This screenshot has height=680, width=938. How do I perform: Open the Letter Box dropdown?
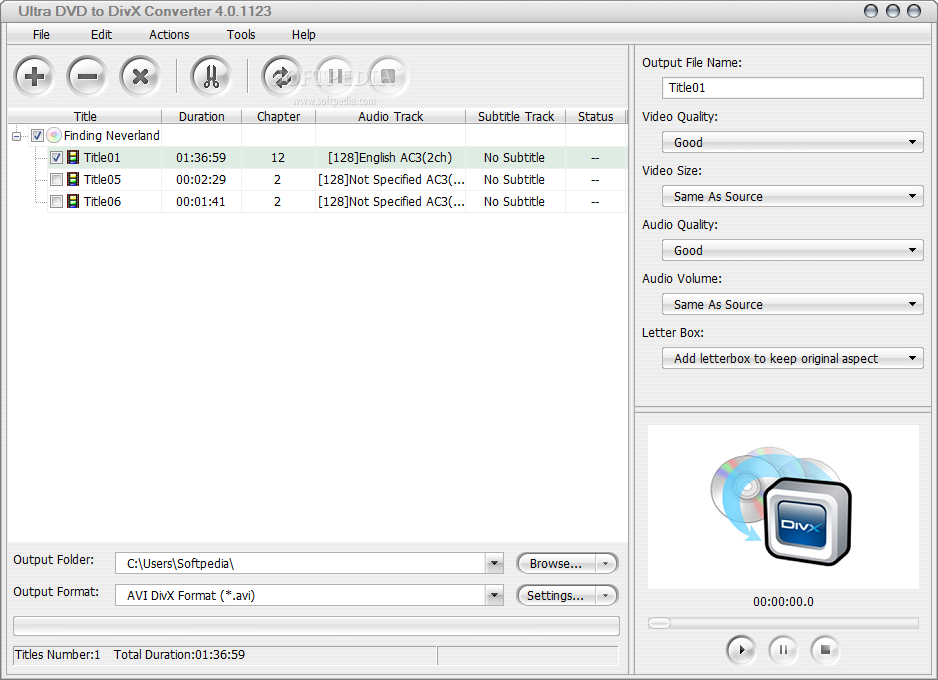793,358
